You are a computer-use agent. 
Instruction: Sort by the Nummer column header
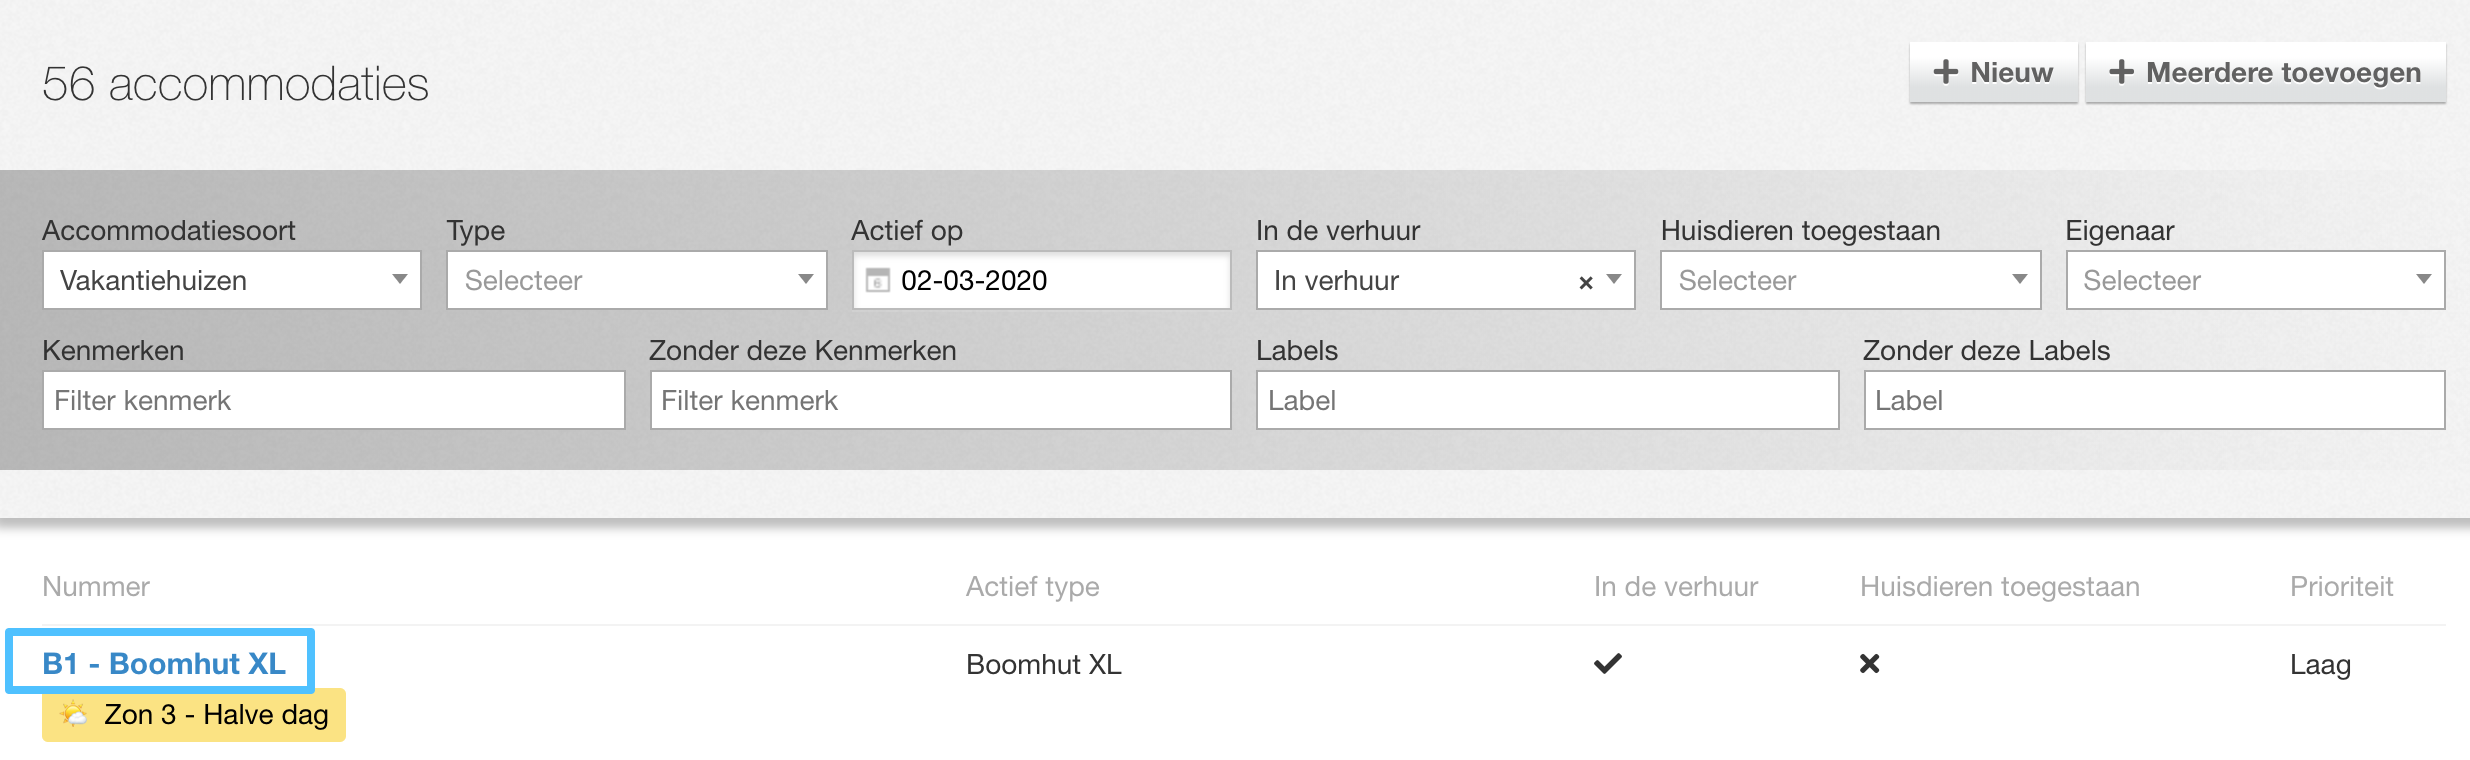pyautogui.click(x=96, y=586)
